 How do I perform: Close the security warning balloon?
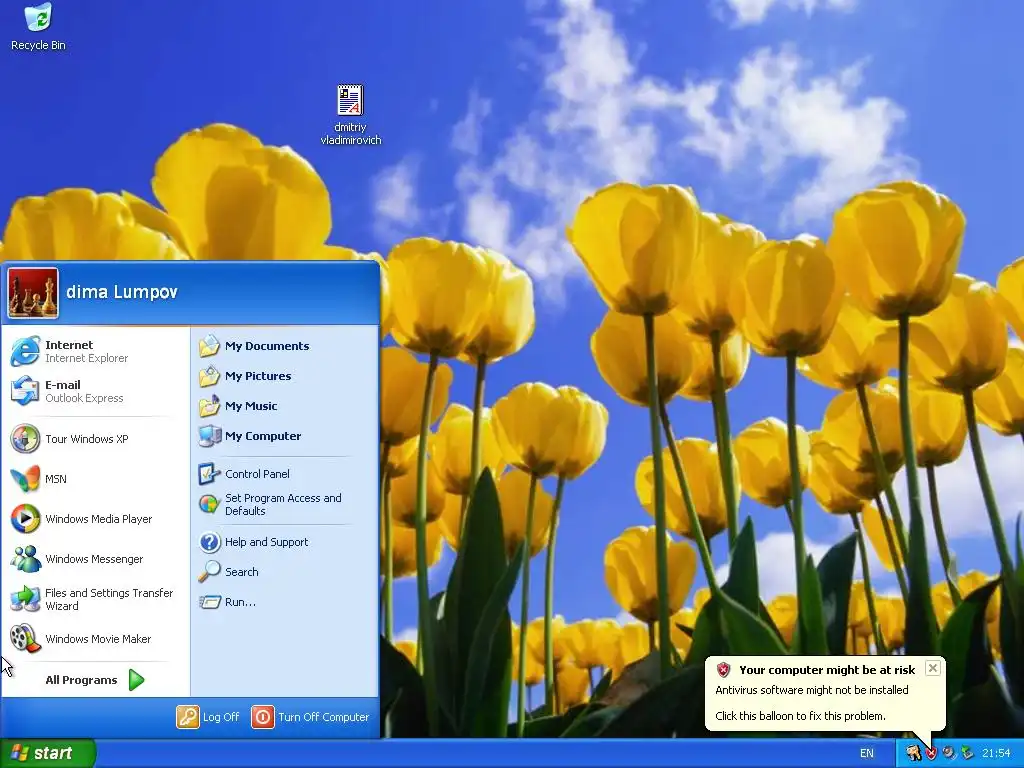(x=933, y=668)
